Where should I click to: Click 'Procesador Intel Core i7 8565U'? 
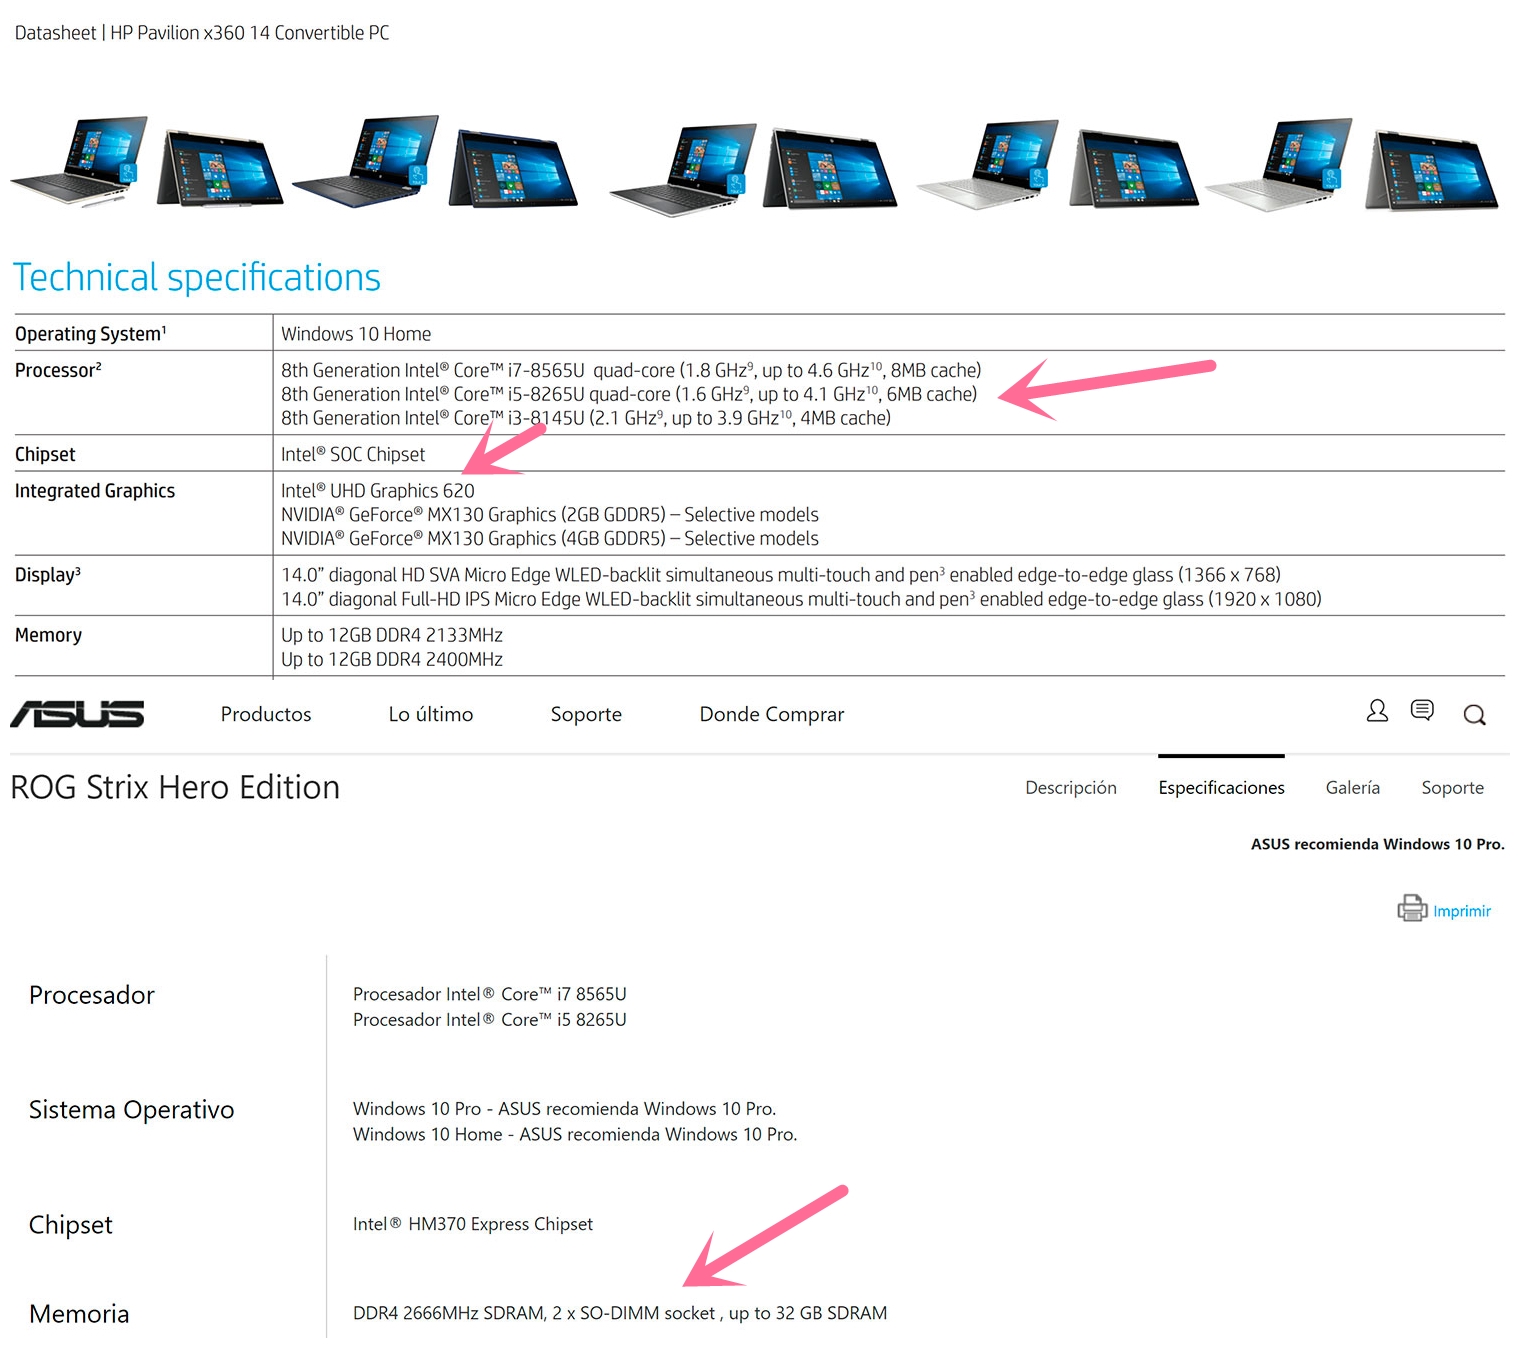click(x=490, y=994)
